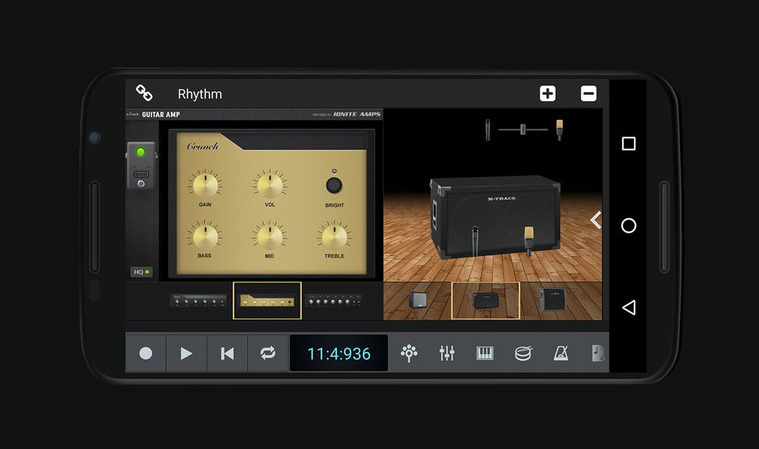
Task: Click the 11:4:936 time display
Action: [339, 354]
